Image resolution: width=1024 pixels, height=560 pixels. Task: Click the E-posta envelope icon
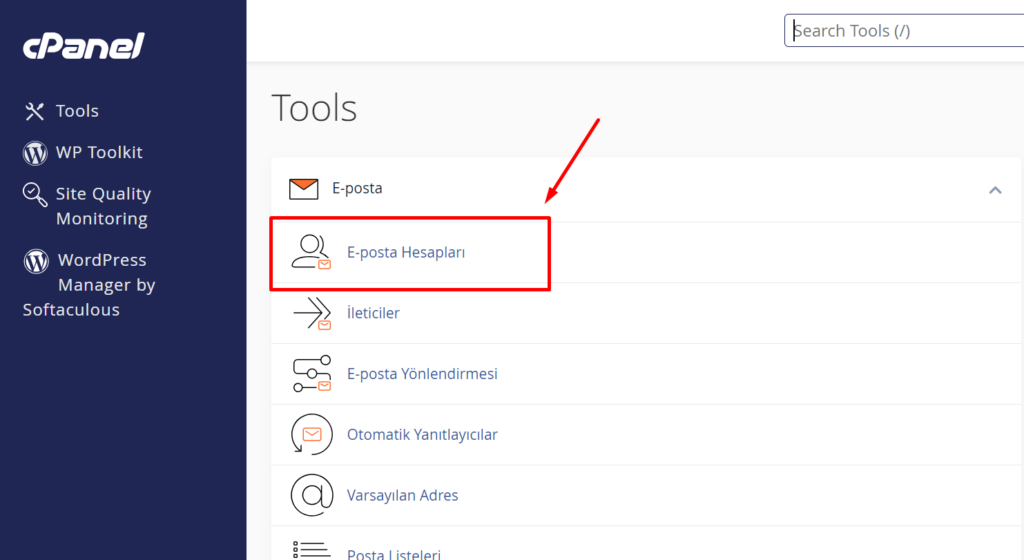coord(304,189)
